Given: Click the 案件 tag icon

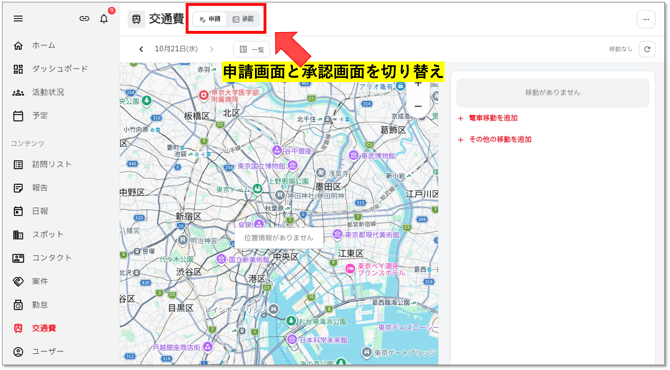Looking at the screenshot, I should coord(18,281).
